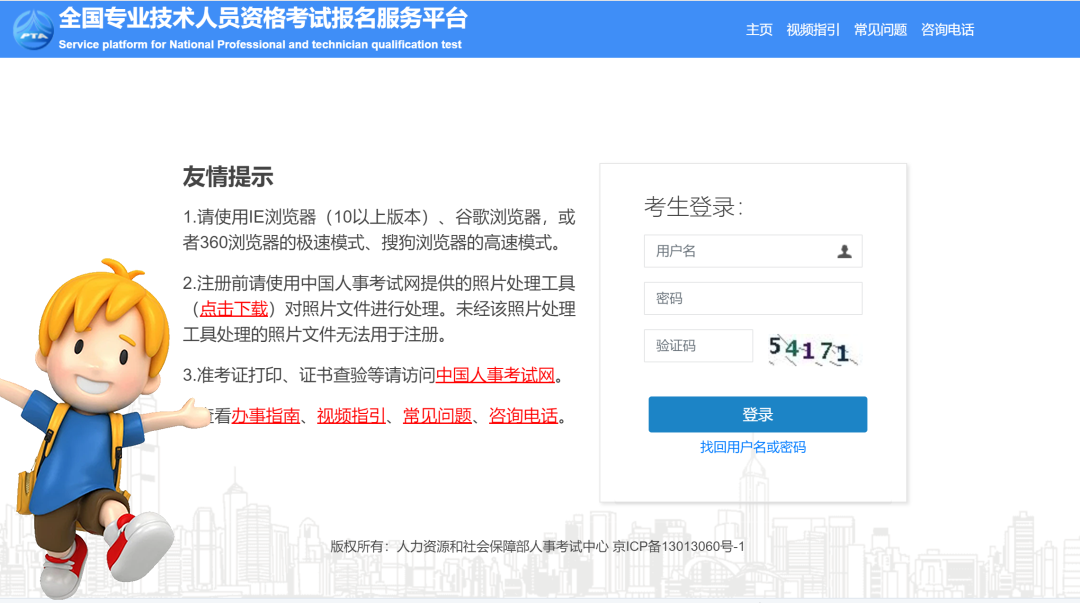Click the 验证码 captcha input field

tap(698, 345)
